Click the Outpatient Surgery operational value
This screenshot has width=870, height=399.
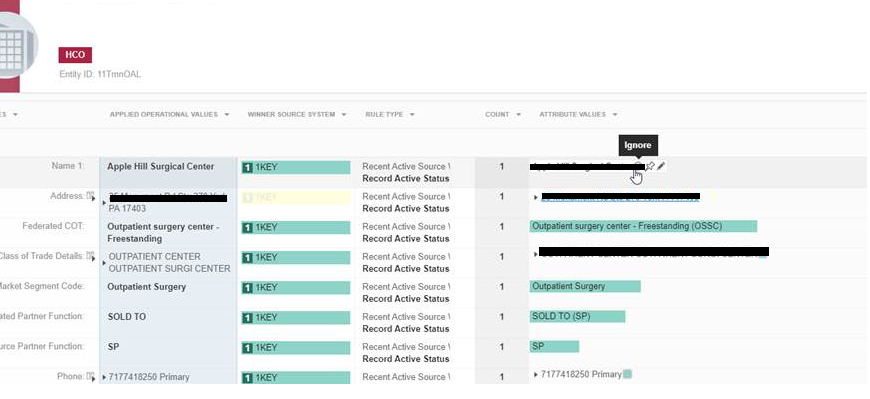[x=146, y=287]
